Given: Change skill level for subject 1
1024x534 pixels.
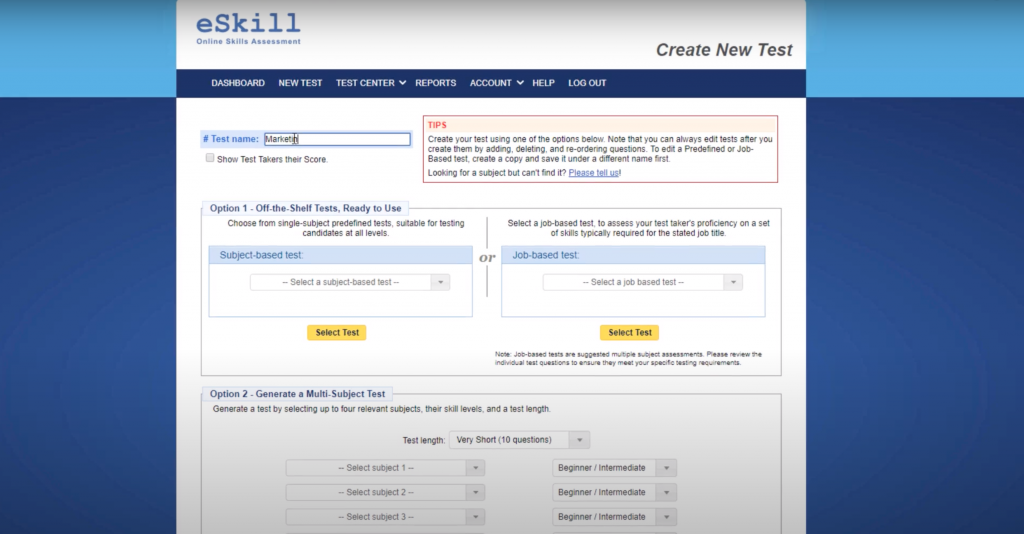Looking at the screenshot, I should [x=614, y=468].
